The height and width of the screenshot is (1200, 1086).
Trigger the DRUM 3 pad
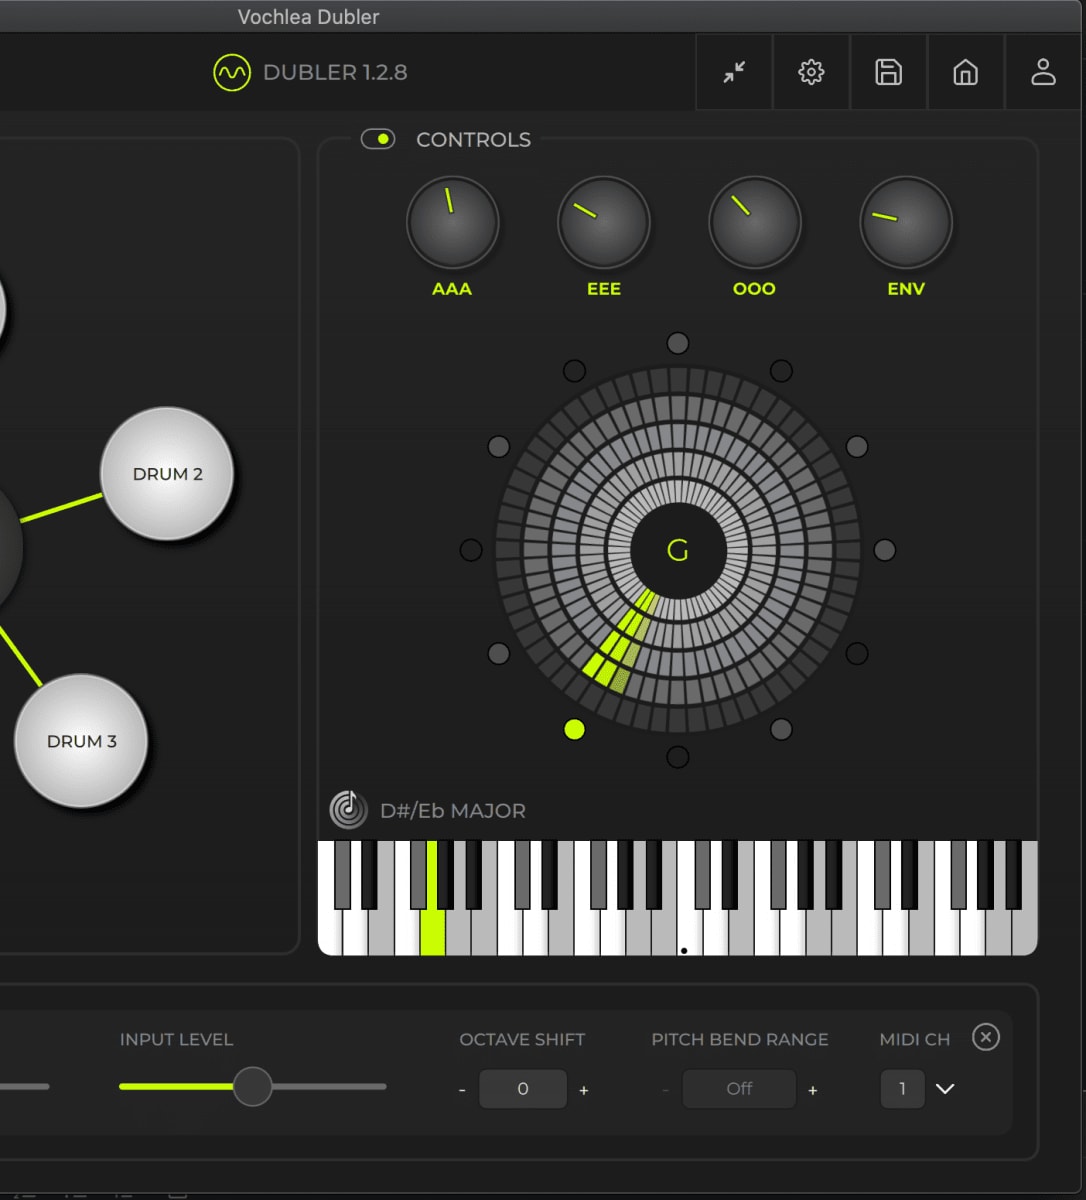81,741
